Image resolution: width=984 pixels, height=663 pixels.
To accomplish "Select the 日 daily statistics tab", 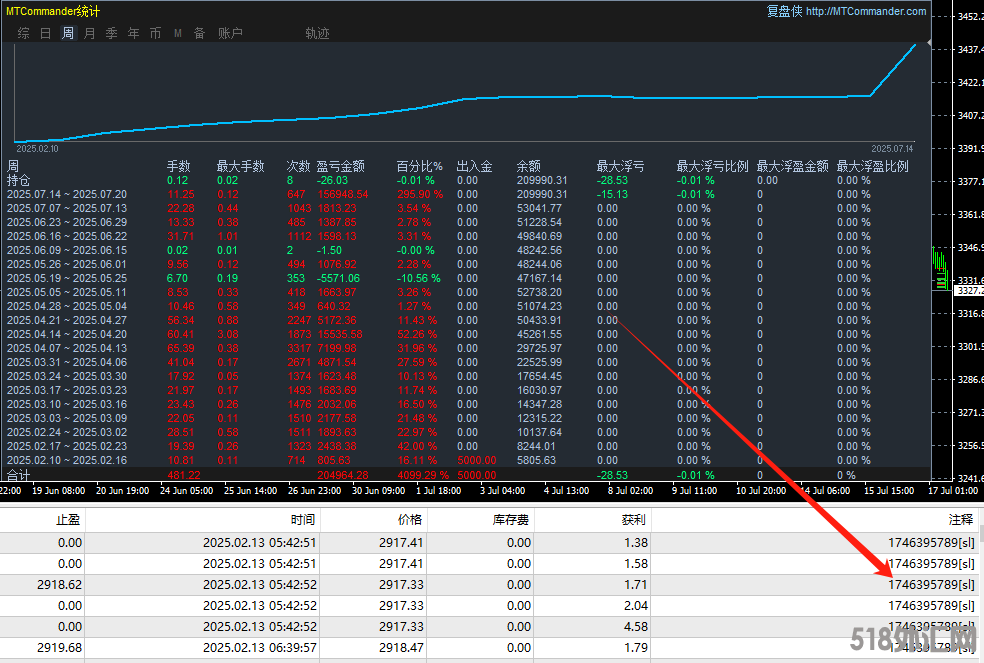I will pyautogui.click(x=45, y=33).
